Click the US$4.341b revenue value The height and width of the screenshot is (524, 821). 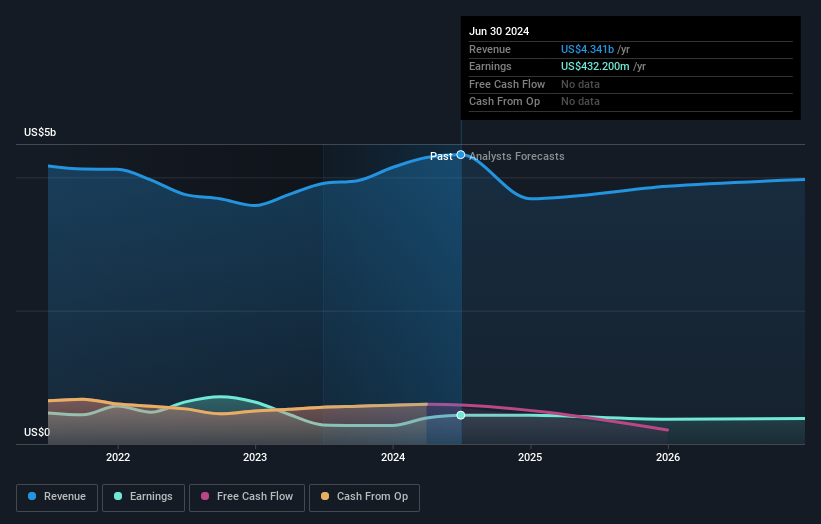(587, 49)
